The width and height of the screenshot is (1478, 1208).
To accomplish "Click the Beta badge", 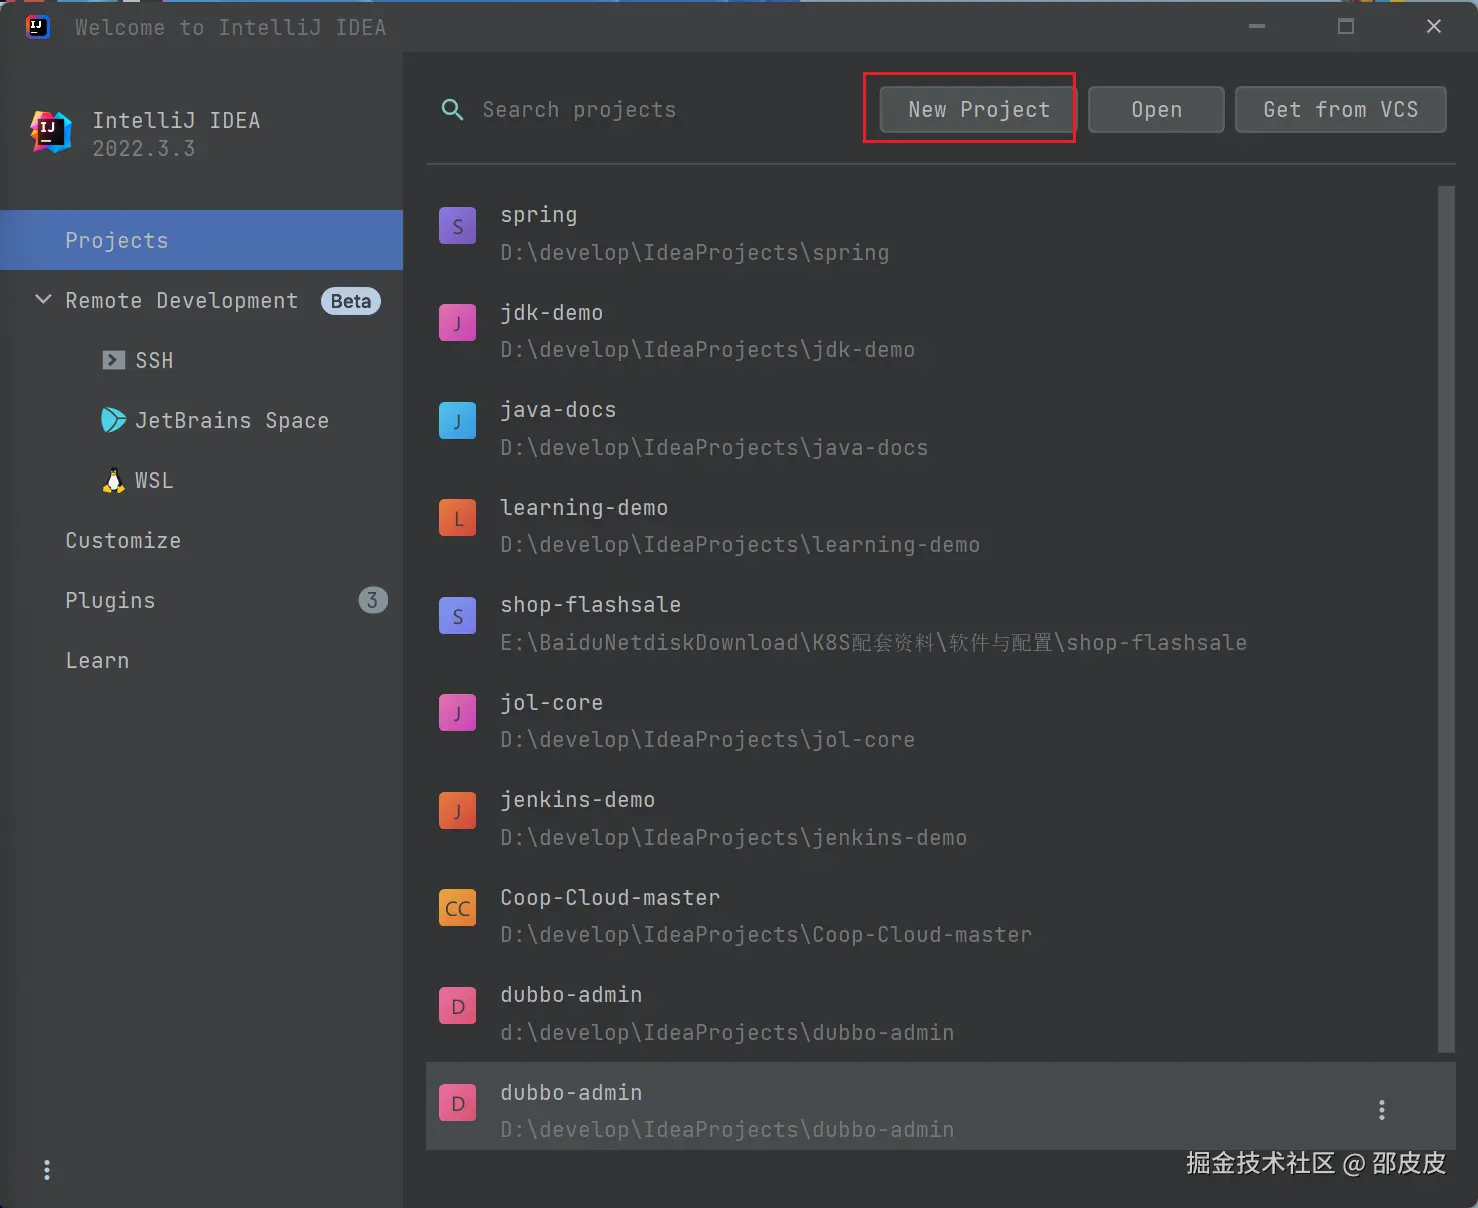I will point(350,301).
